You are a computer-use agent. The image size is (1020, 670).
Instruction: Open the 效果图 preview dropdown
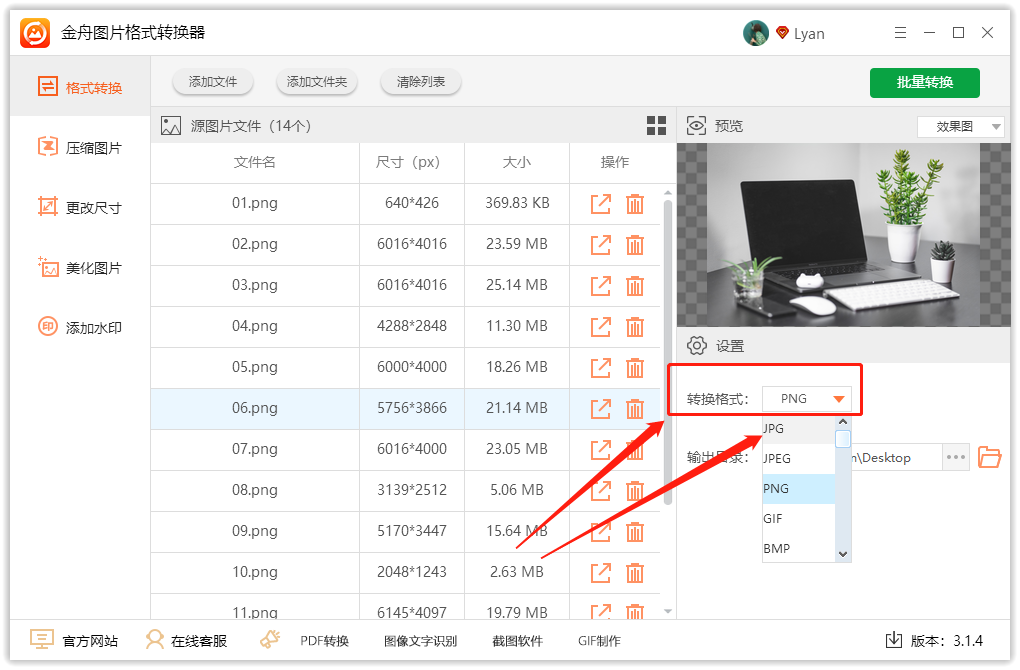pos(961,126)
